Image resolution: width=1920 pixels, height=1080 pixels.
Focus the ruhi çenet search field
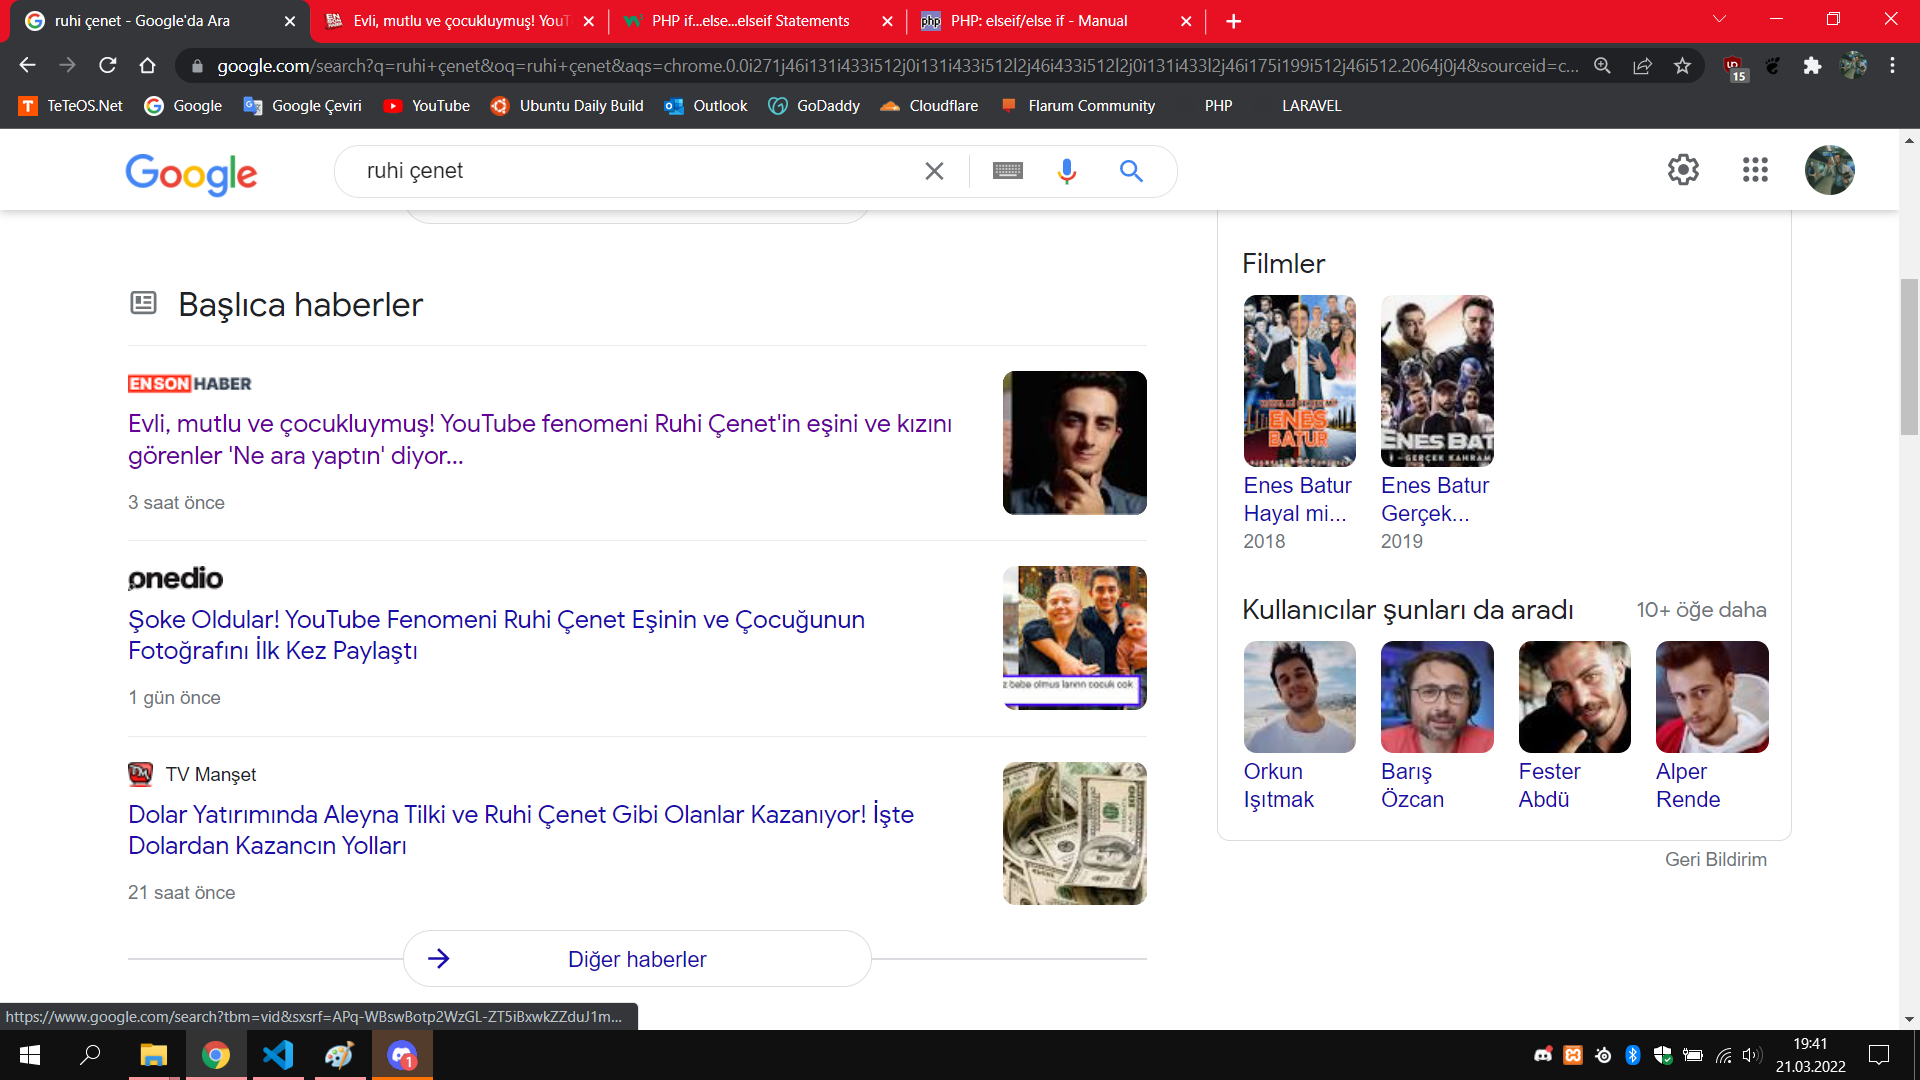coord(640,171)
